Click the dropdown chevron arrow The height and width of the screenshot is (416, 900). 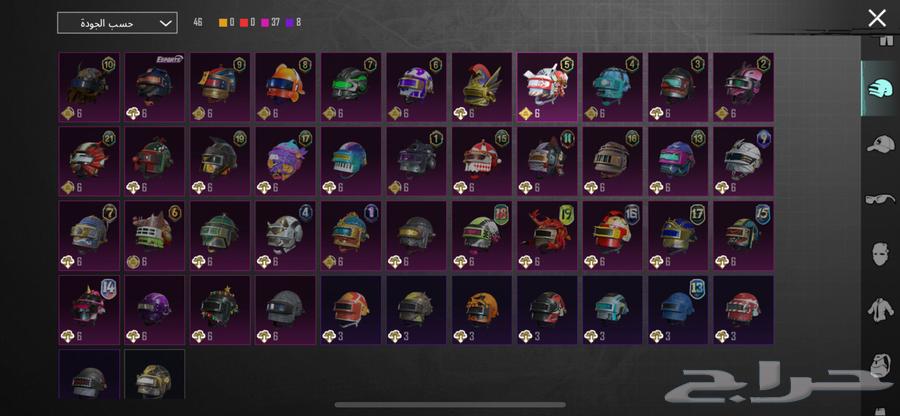point(165,23)
